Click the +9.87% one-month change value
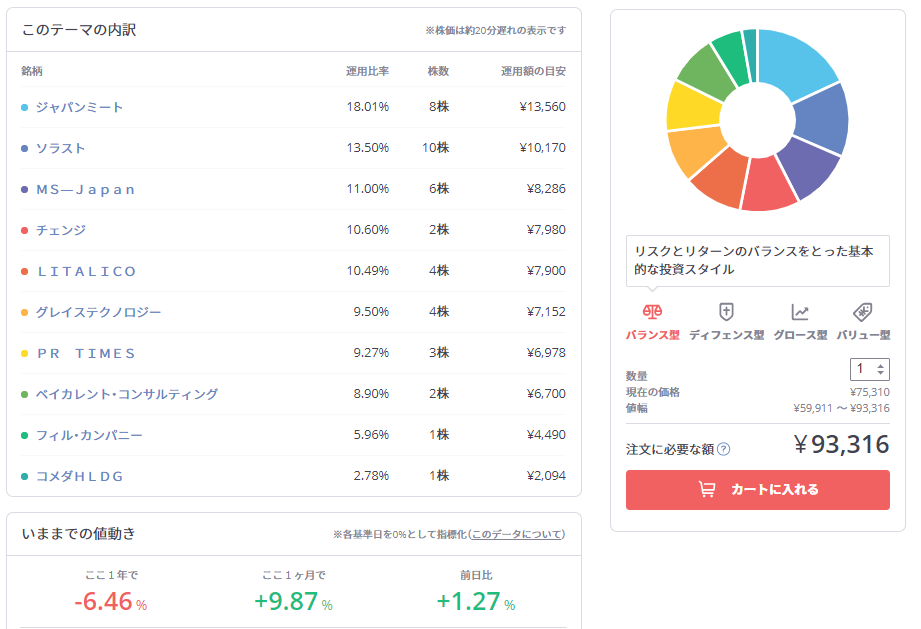 coord(293,601)
